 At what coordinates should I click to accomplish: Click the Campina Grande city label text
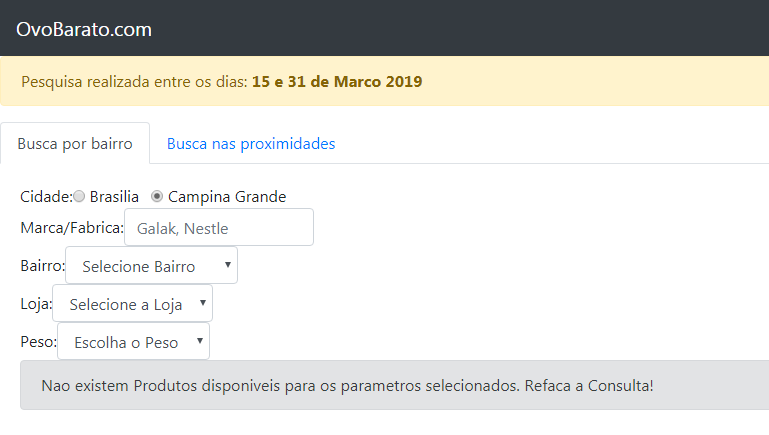pos(227,197)
